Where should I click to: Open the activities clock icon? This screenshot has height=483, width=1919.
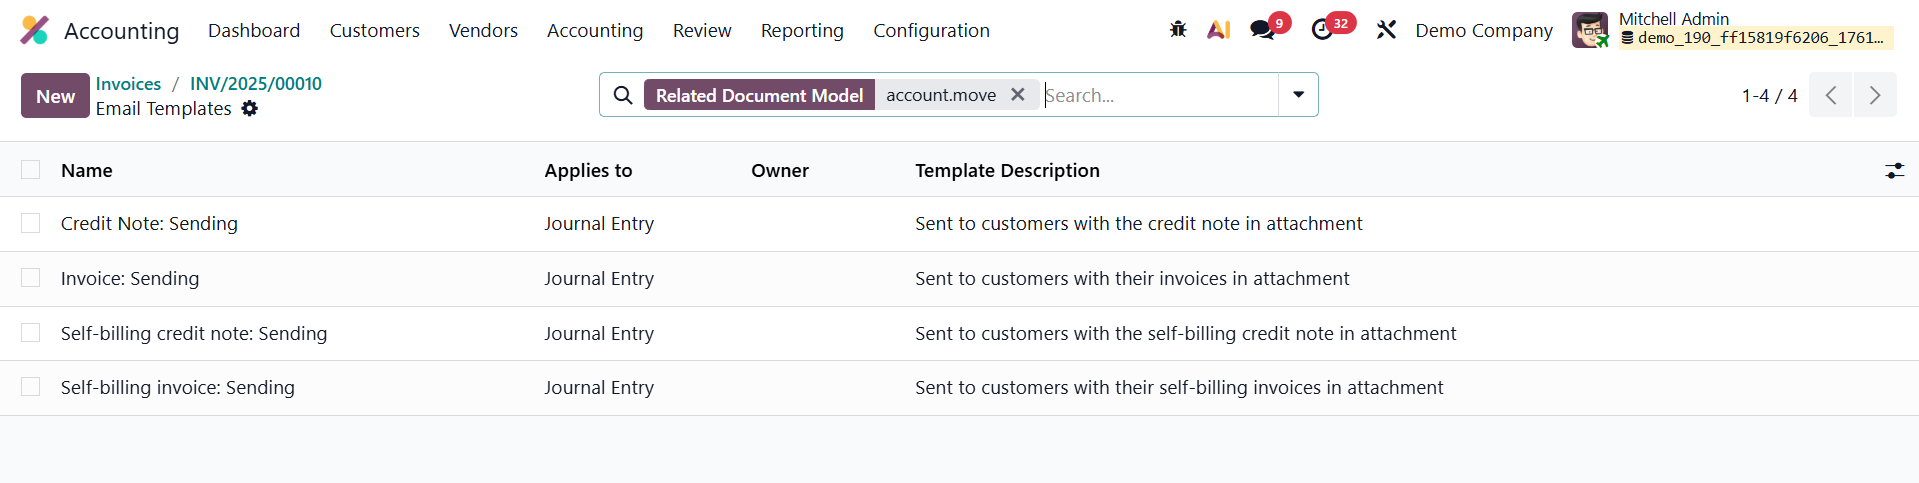[1323, 30]
